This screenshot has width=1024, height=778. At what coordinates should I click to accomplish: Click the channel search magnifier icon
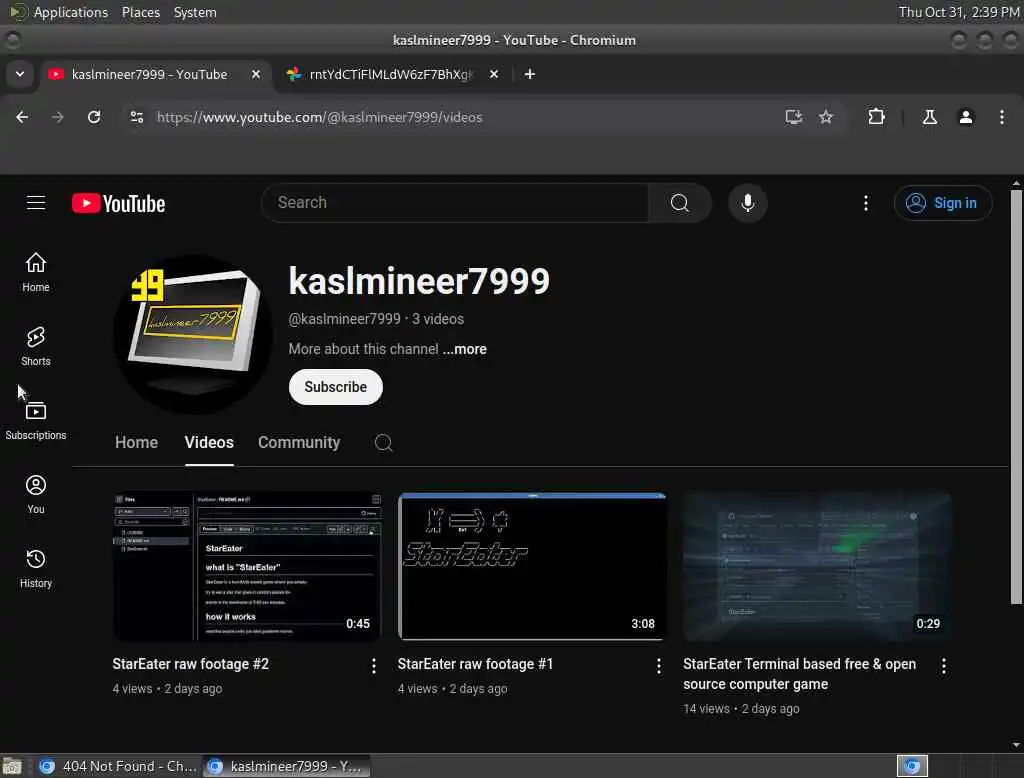pos(383,443)
